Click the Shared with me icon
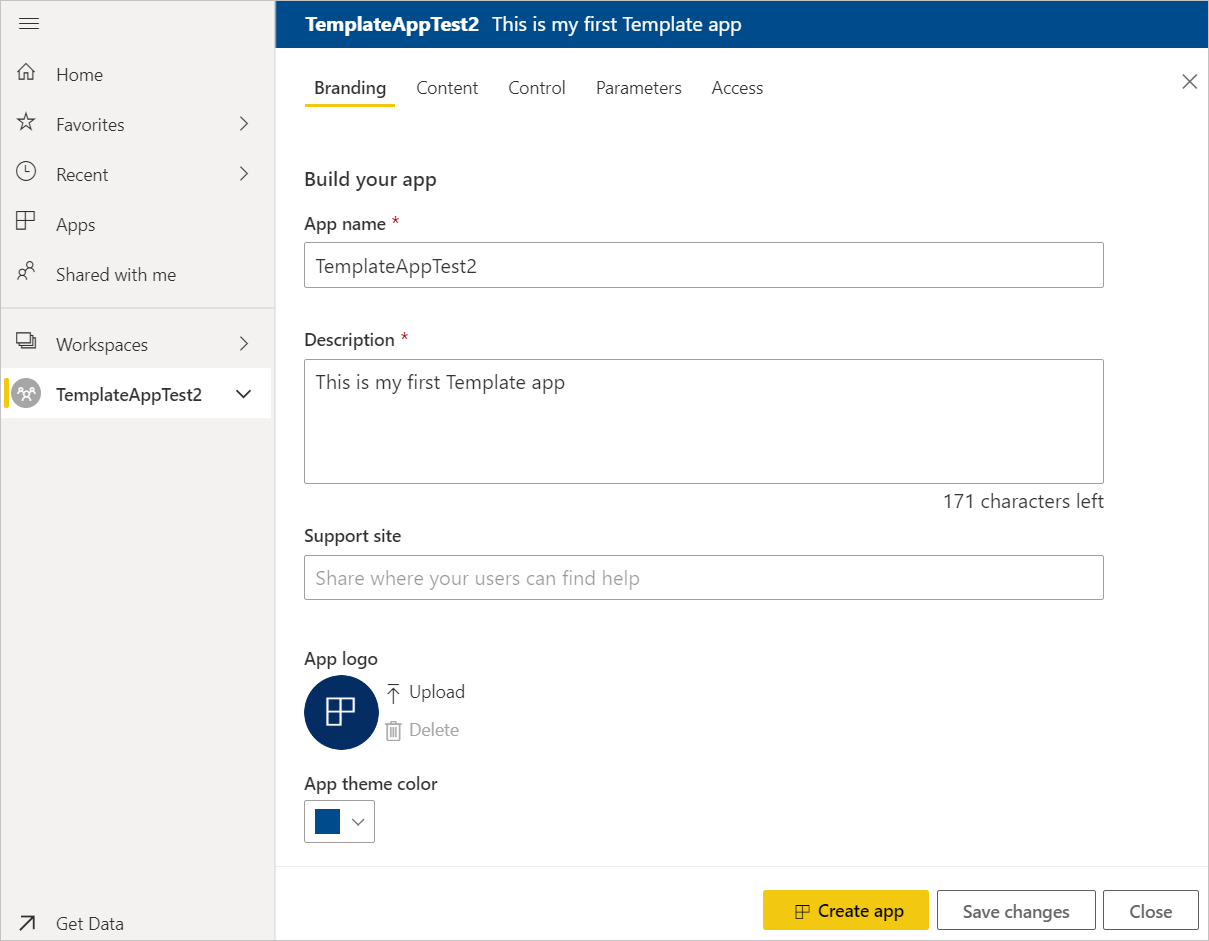1209x941 pixels. tap(27, 273)
